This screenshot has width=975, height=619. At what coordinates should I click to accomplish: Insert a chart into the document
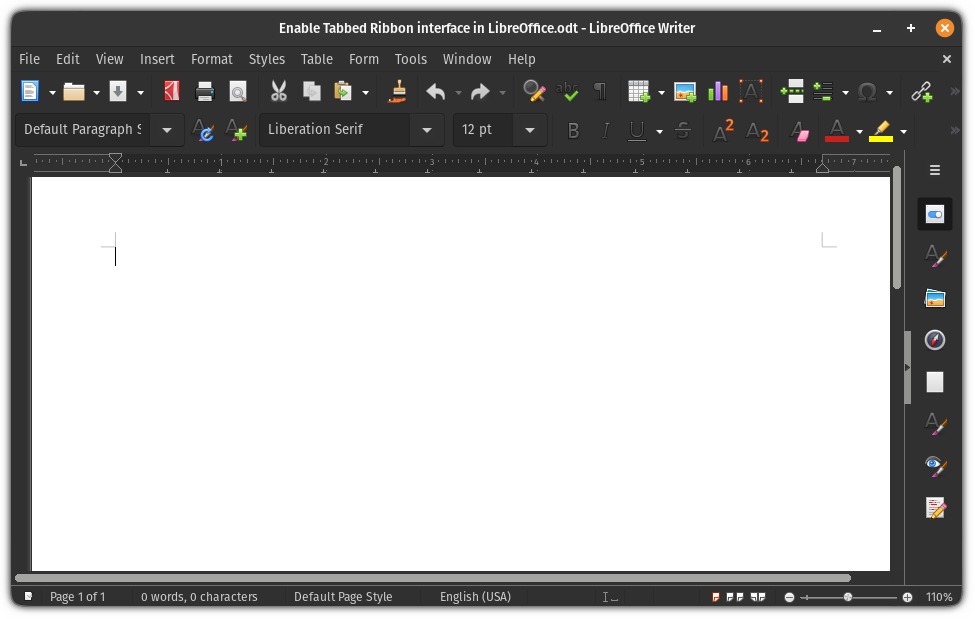717,91
